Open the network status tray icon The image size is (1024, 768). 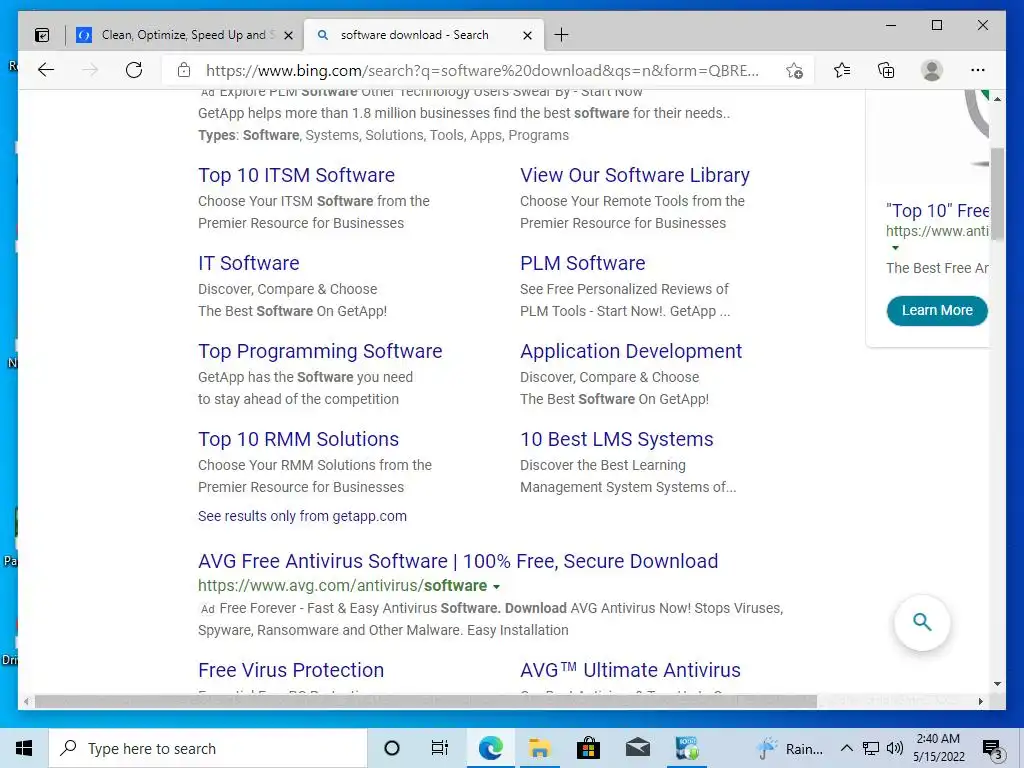click(871, 748)
